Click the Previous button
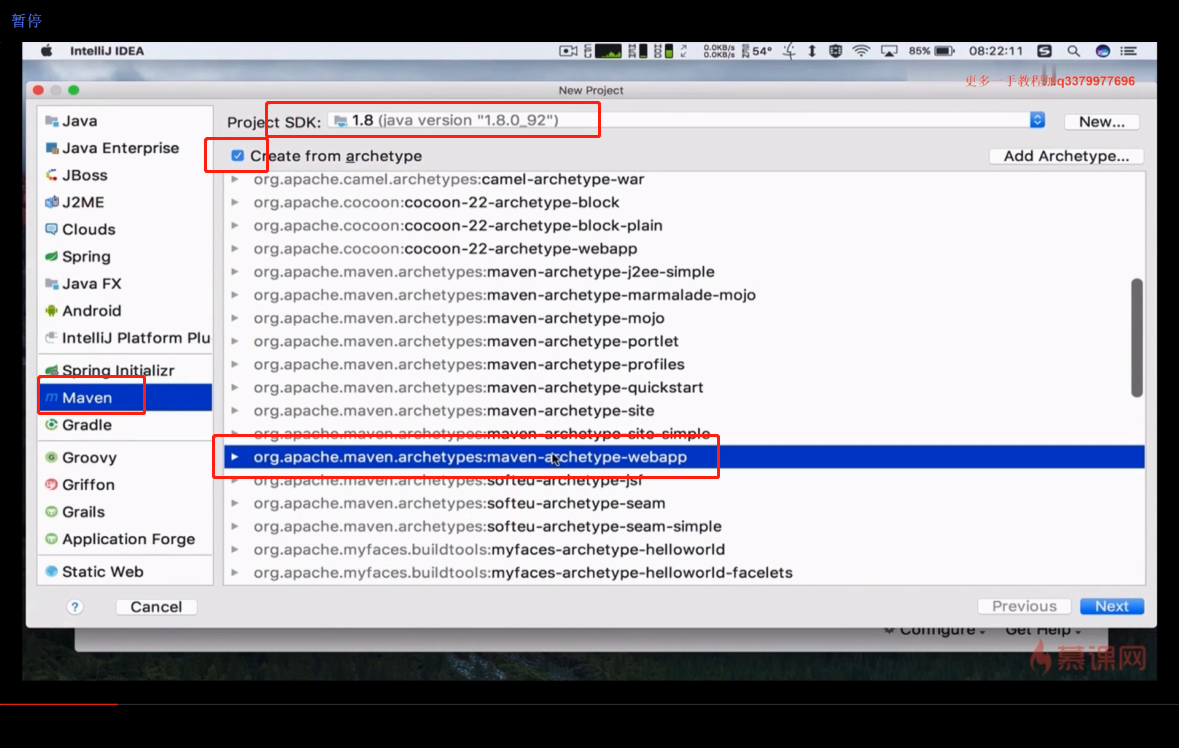 click(x=1024, y=606)
